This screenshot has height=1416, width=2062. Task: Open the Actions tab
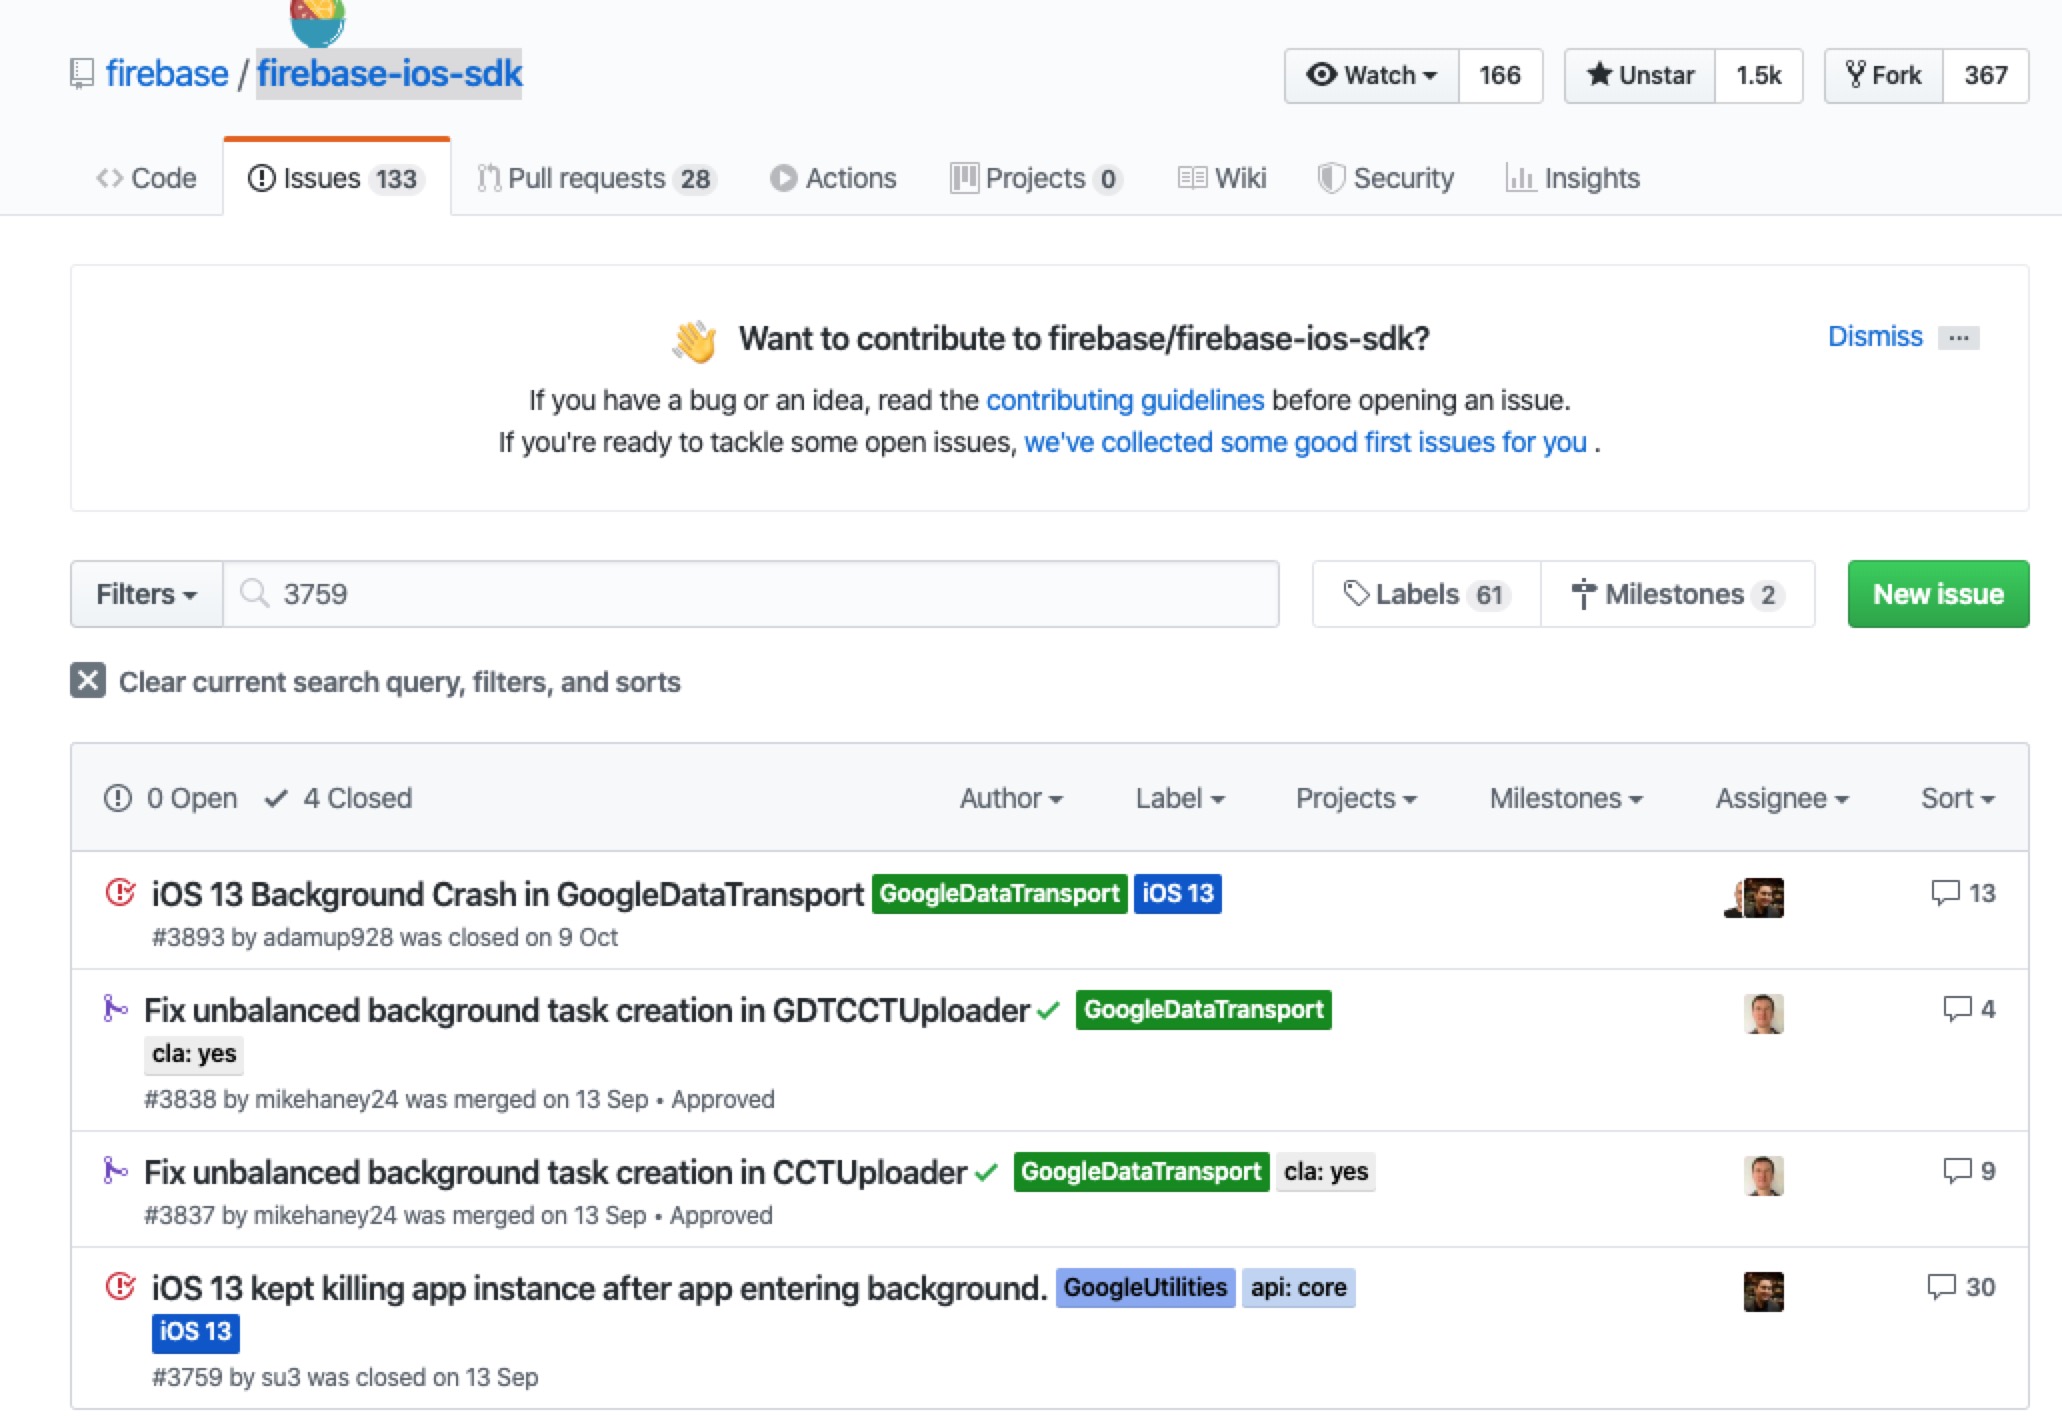pyautogui.click(x=833, y=178)
